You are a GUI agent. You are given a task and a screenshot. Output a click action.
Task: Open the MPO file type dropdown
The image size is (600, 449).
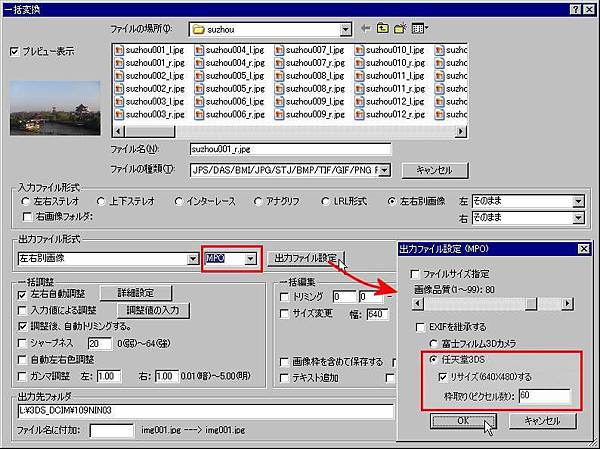coord(250,259)
